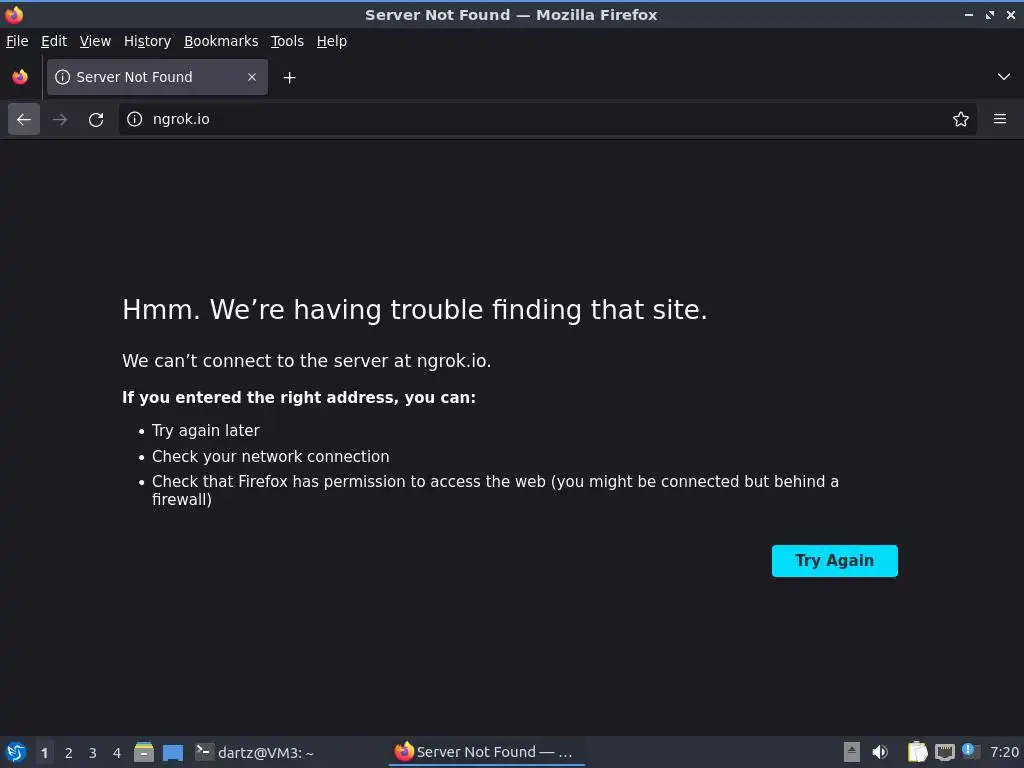Open the Bookmarks menu
1024x768 pixels.
[221, 41]
